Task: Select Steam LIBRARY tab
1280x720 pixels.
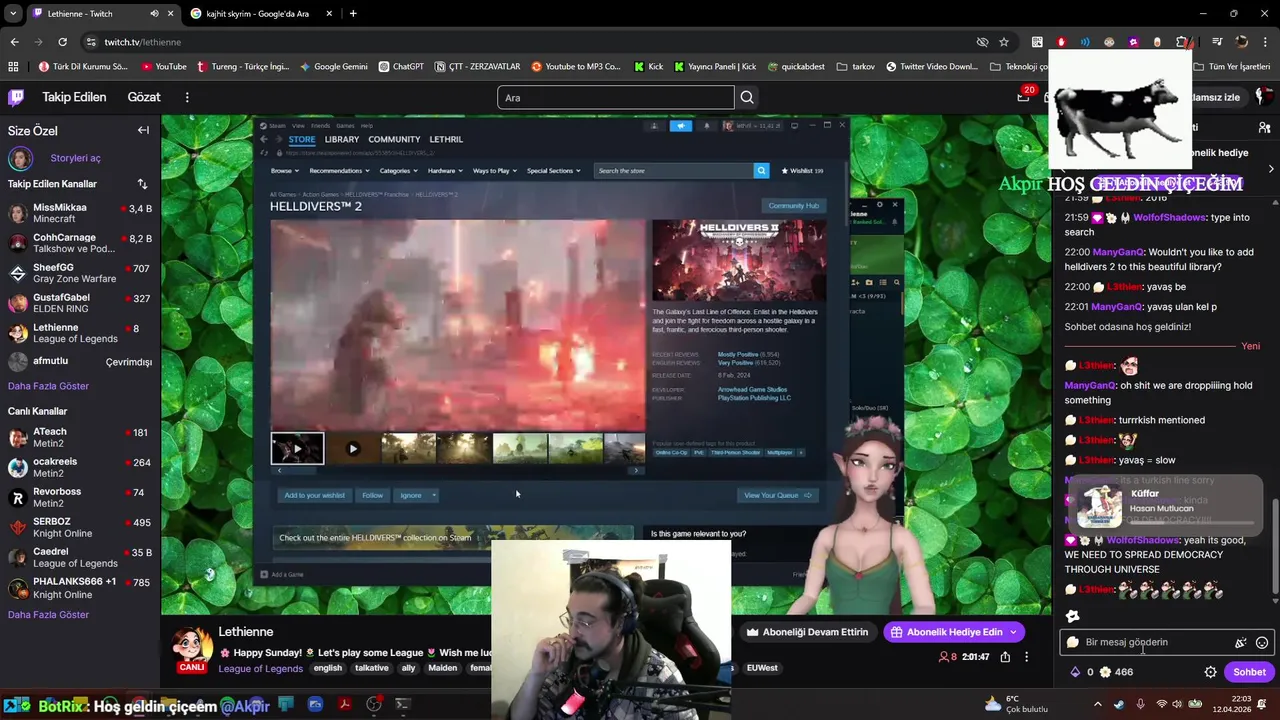Action: pyautogui.click(x=341, y=139)
